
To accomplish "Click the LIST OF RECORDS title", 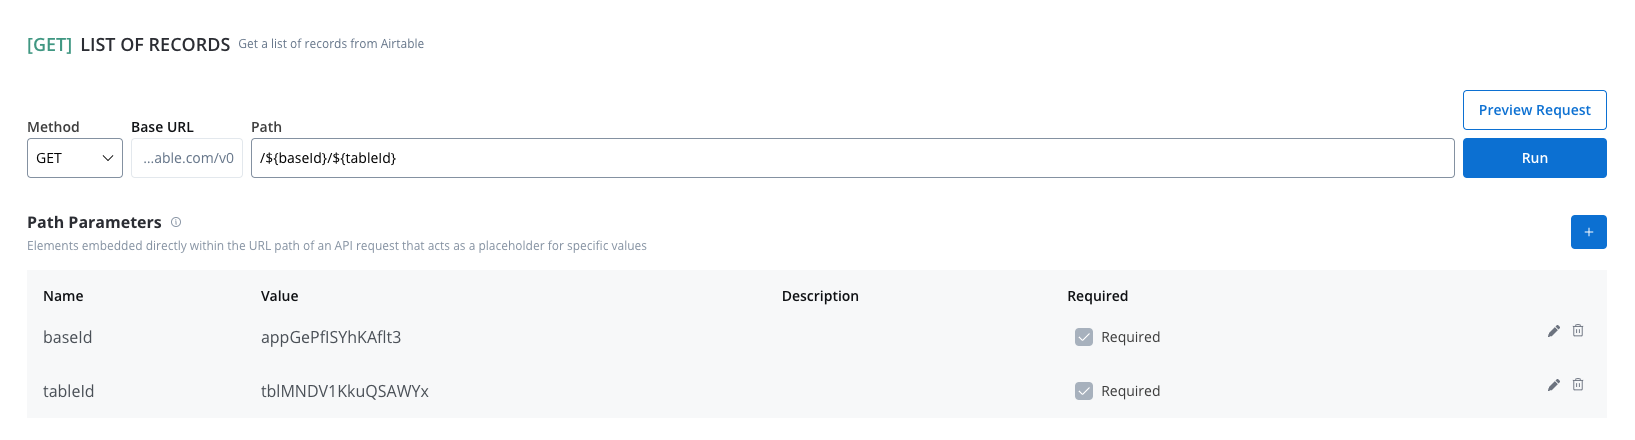I will tap(155, 45).
